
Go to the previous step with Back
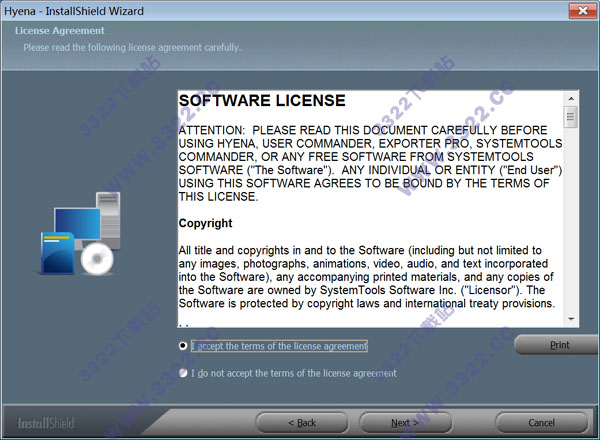301,422
